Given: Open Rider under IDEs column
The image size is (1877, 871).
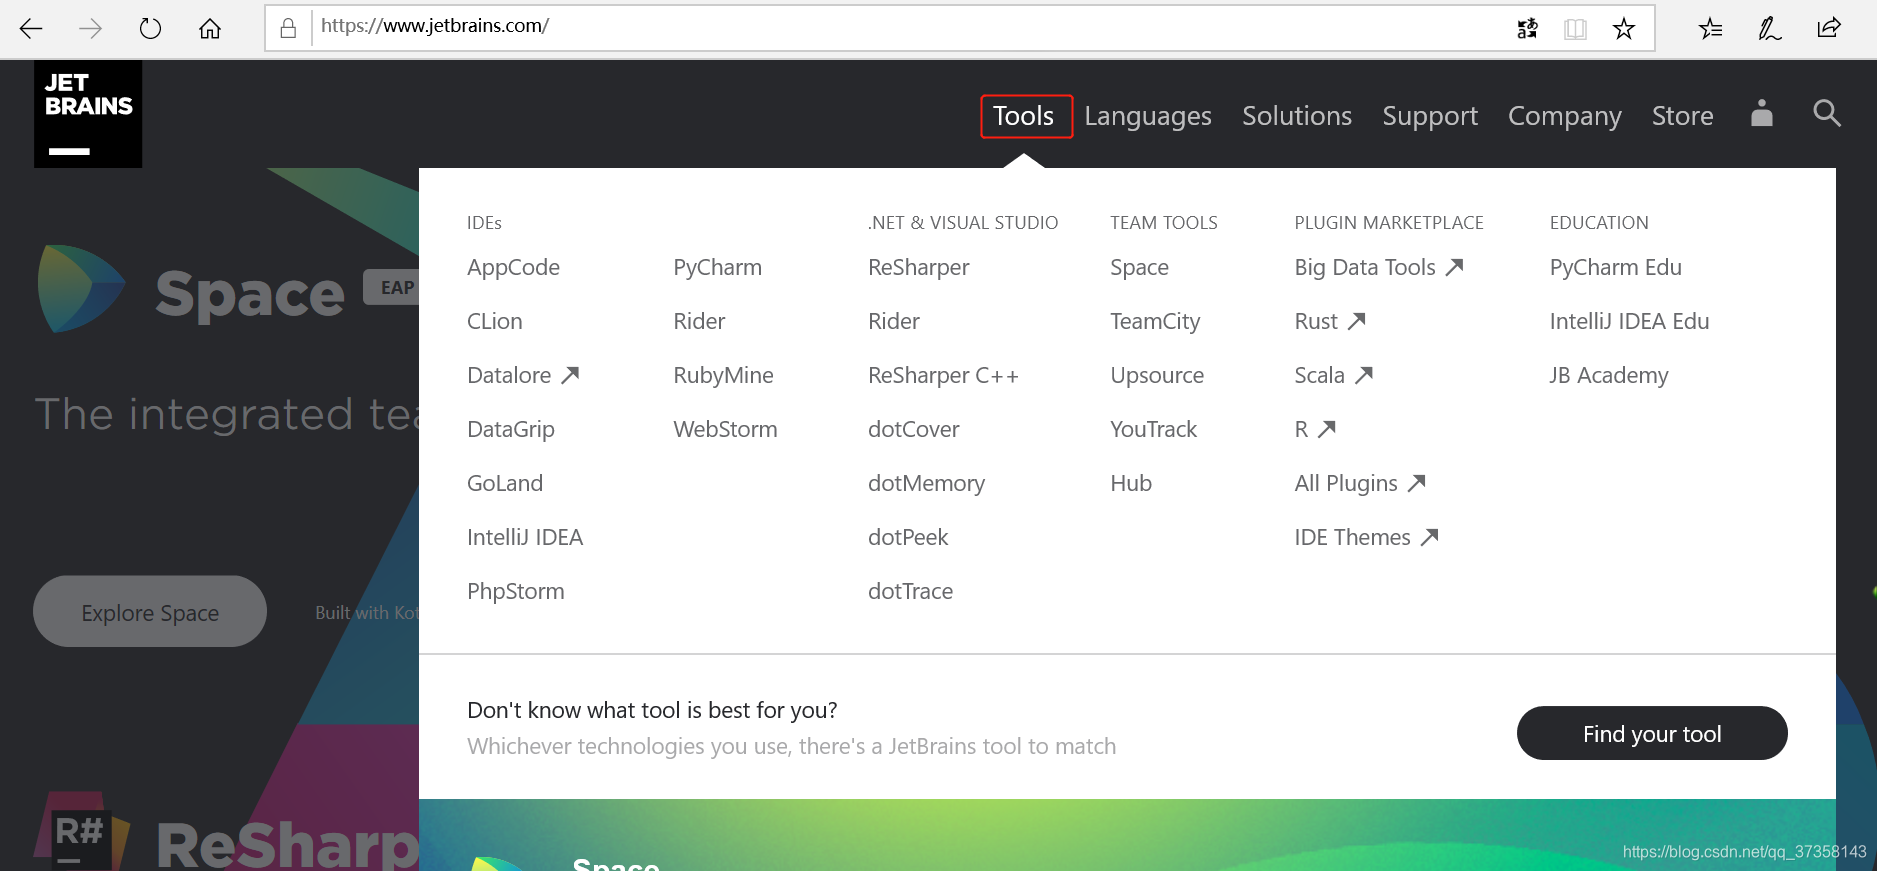Looking at the screenshot, I should [700, 321].
